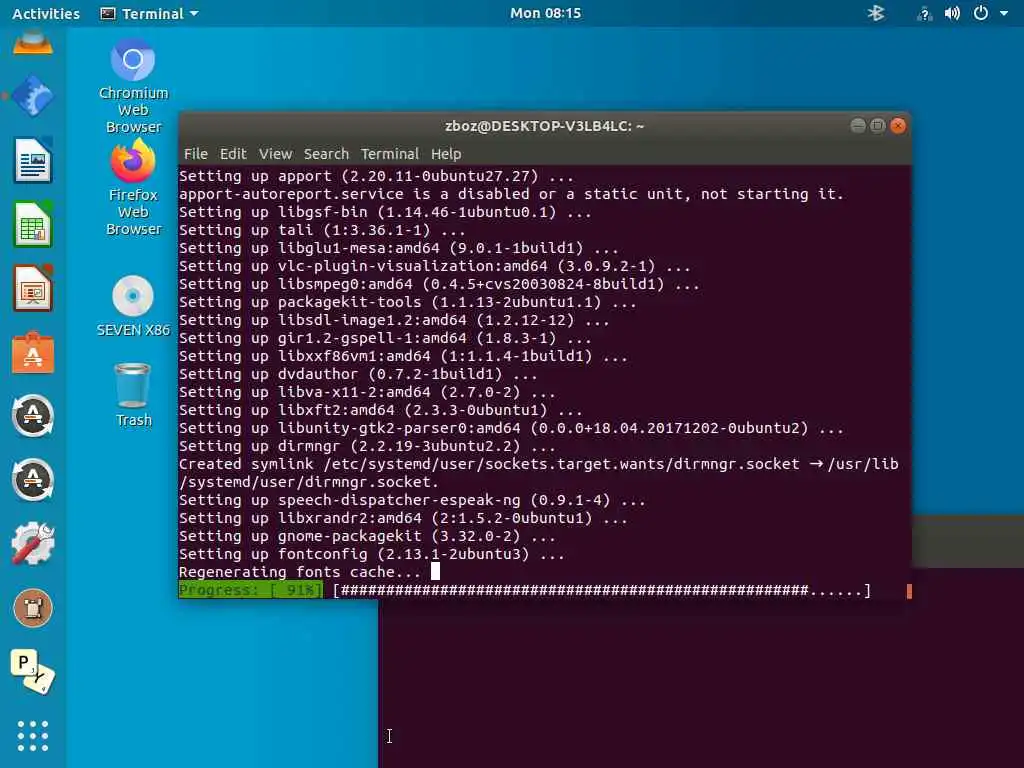Click the network status icon in top bar
The height and width of the screenshot is (768, 1024).
924,13
